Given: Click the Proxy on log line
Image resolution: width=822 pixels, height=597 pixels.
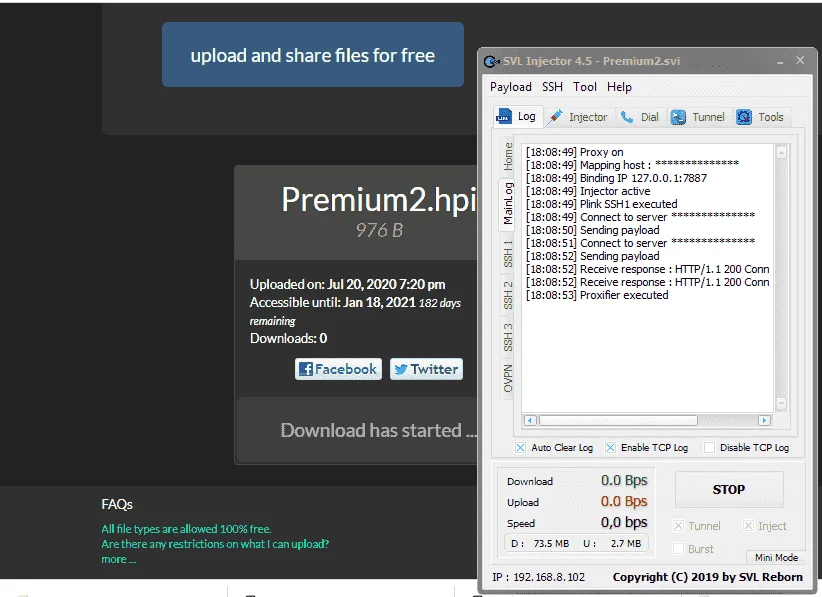Looking at the screenshot, I should [x=575, y=152].
